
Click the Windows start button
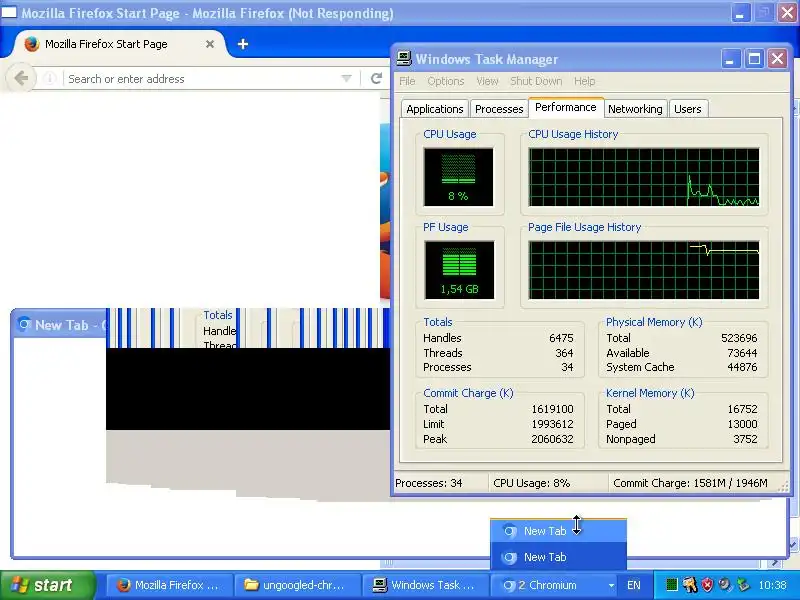[x=47, y=585]
